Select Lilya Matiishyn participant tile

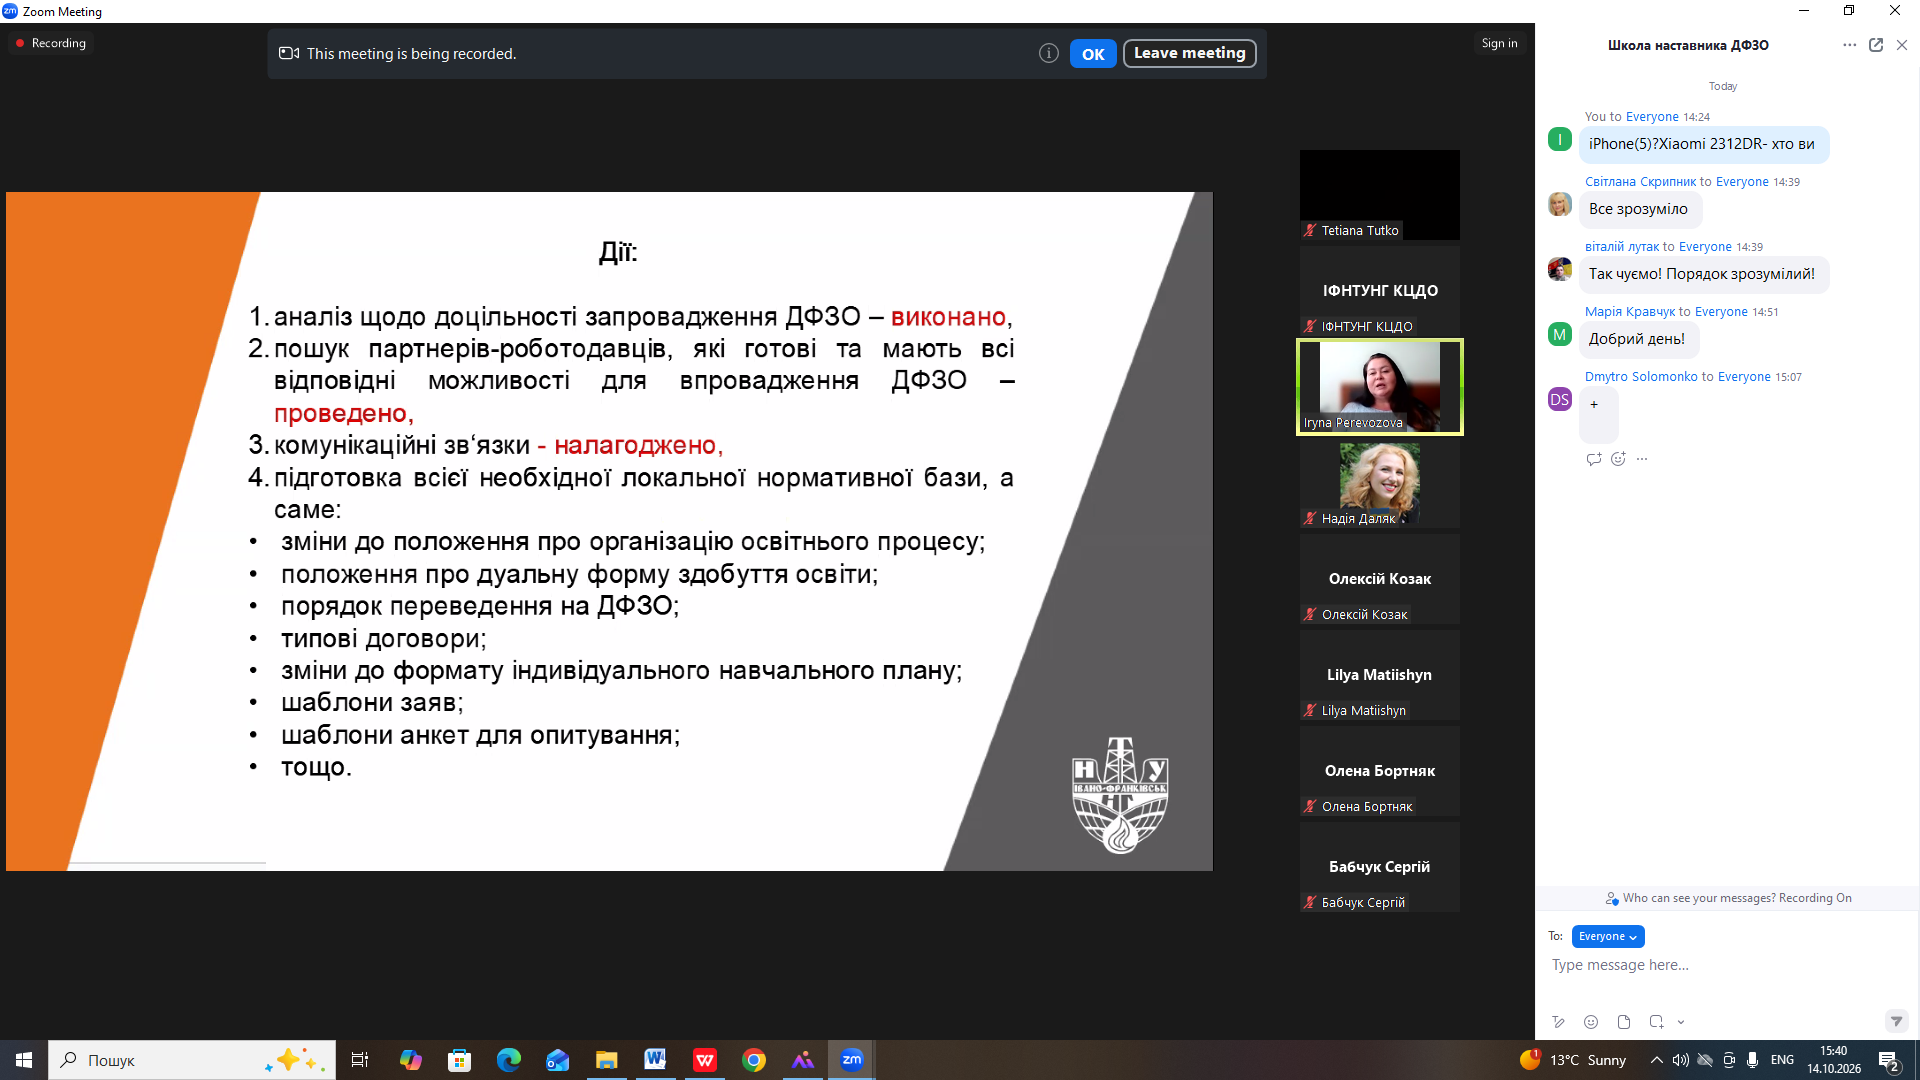click(x=1380, y=676)
